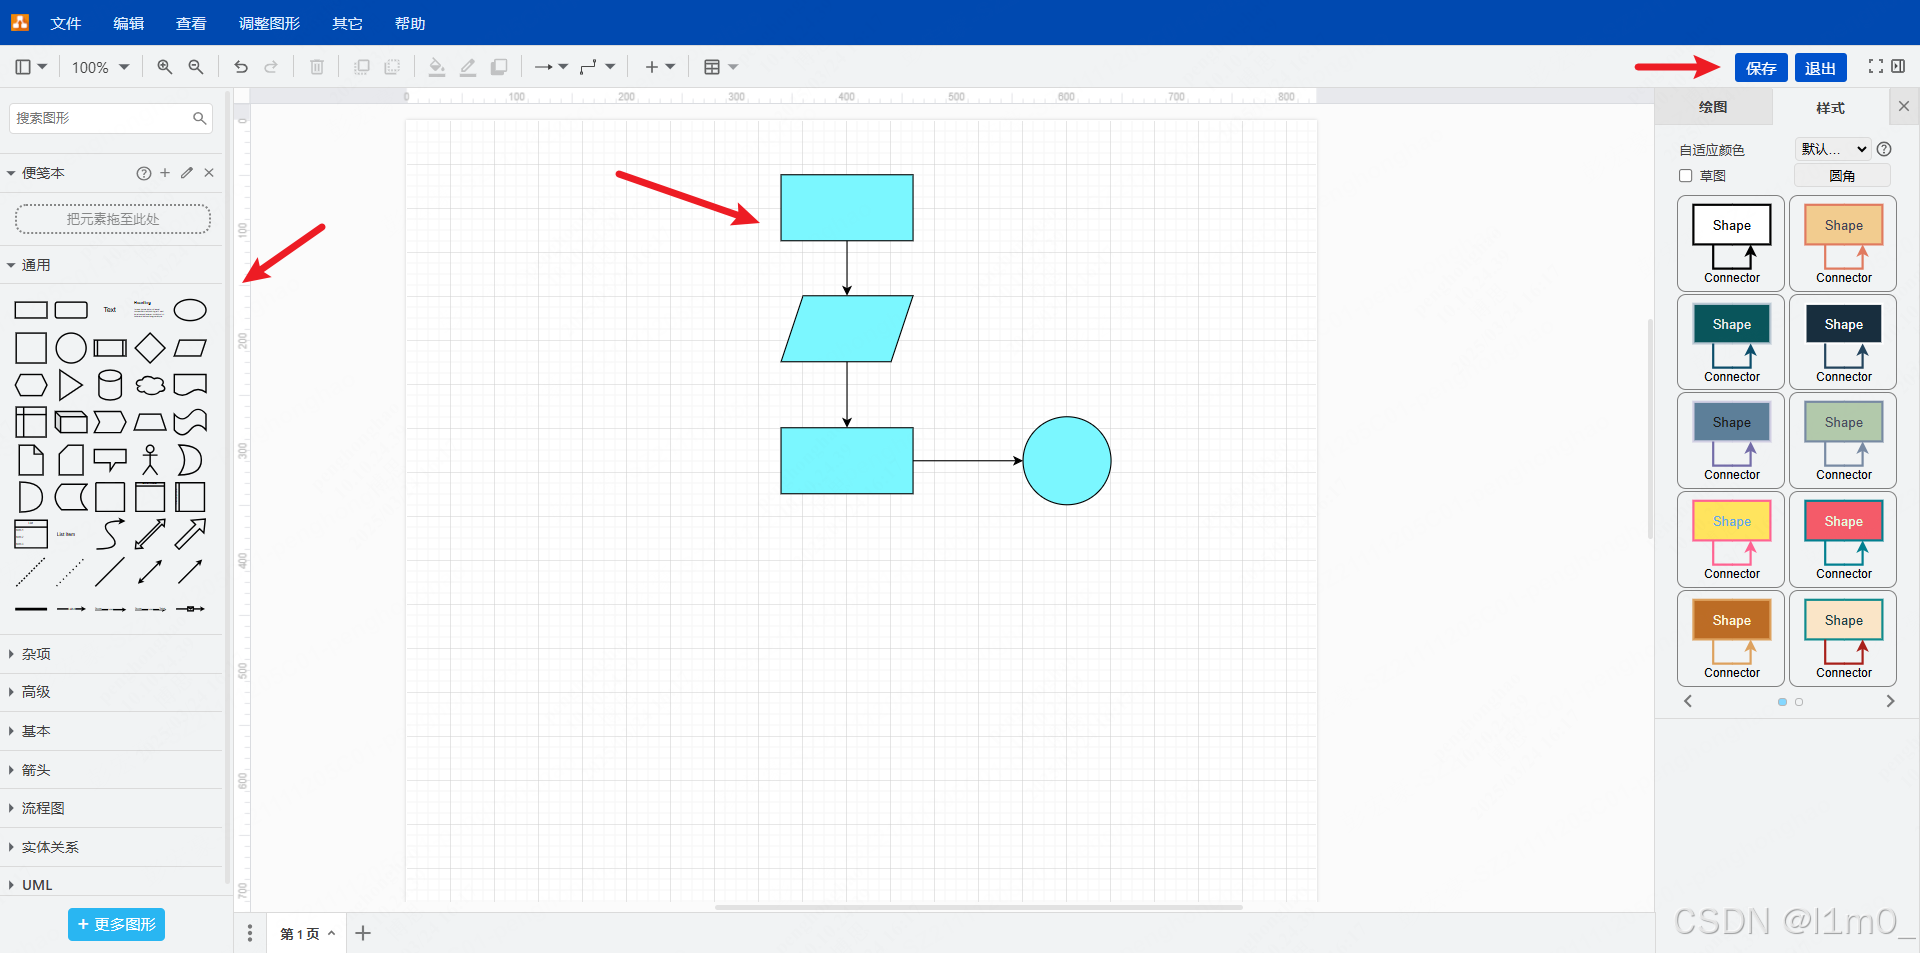This screenshot has width=1920, height=953.
Task: Toggle fullscreen mode icon
Action: 1875,66
